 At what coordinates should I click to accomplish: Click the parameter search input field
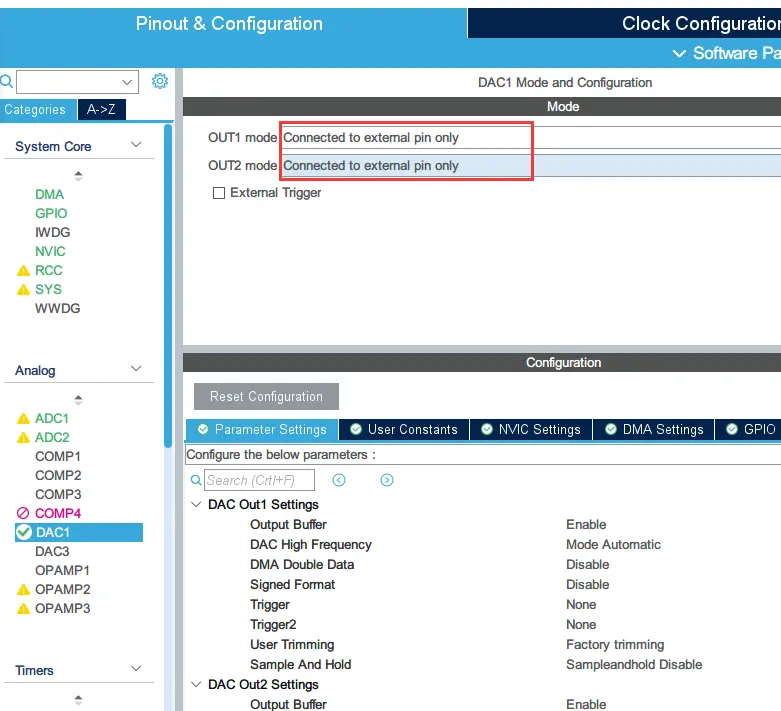point(259,480)
